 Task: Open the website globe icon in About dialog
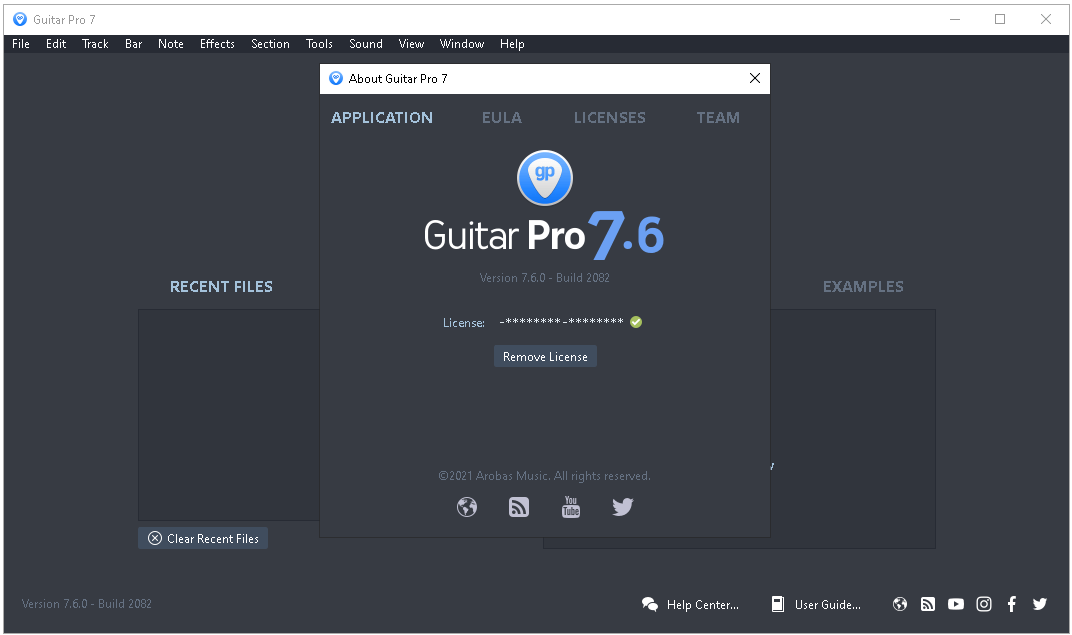(x=467, y=507)
